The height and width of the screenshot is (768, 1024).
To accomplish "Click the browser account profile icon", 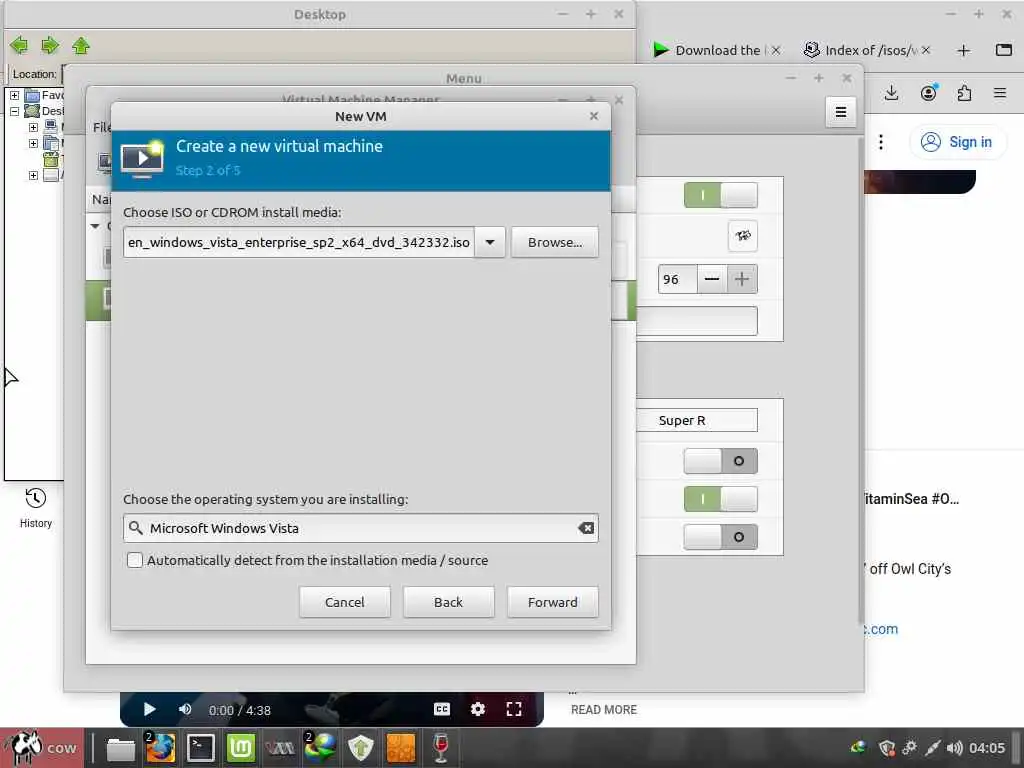I will click(929, 93).
